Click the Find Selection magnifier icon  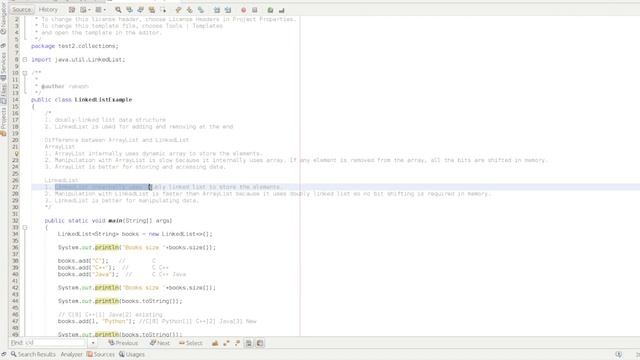(x=118, y=10)
